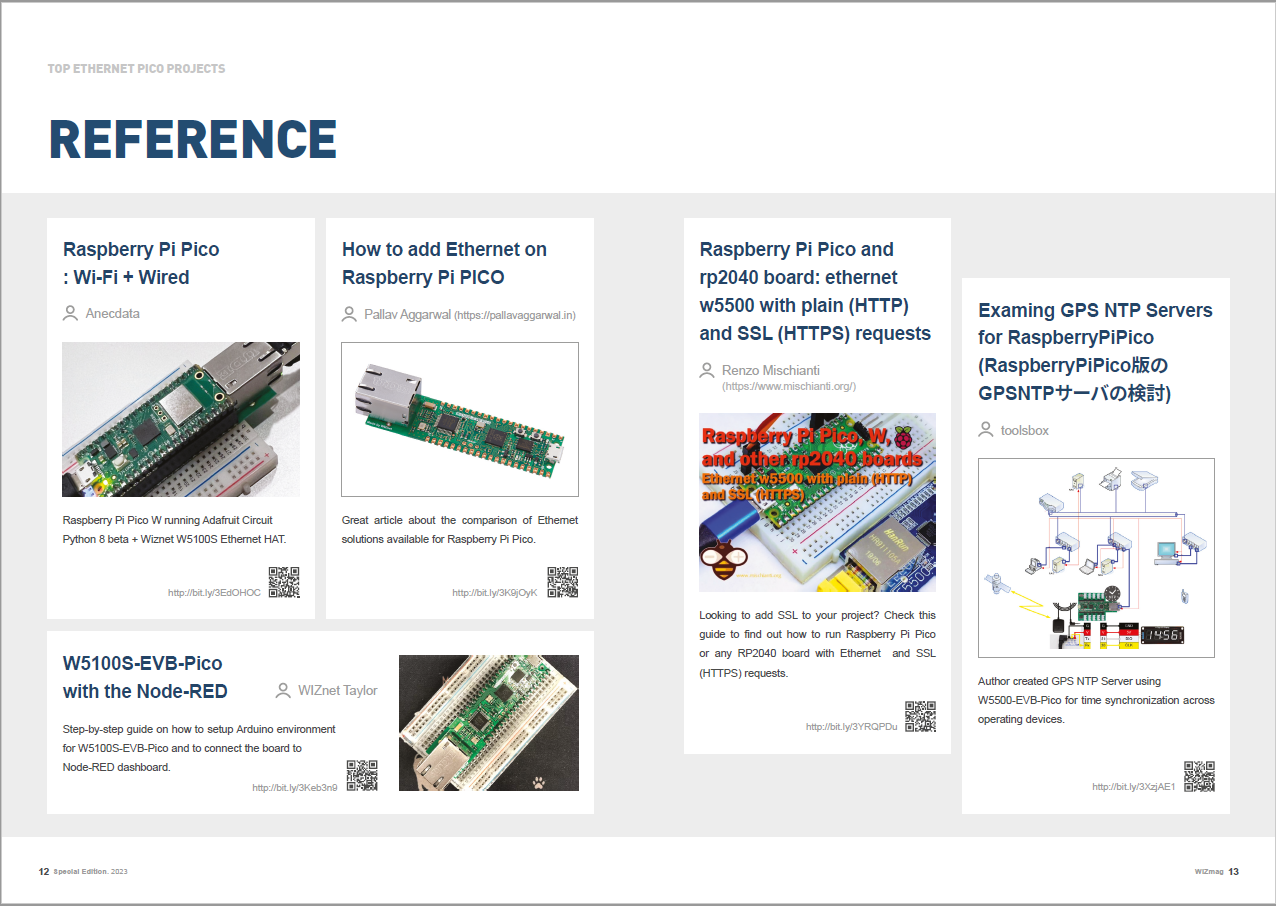Click 'W5100S-EVB-Pico with the Node-RED' title
Image resolution: width=1276 pixels, height=906 pixels.
145,677
